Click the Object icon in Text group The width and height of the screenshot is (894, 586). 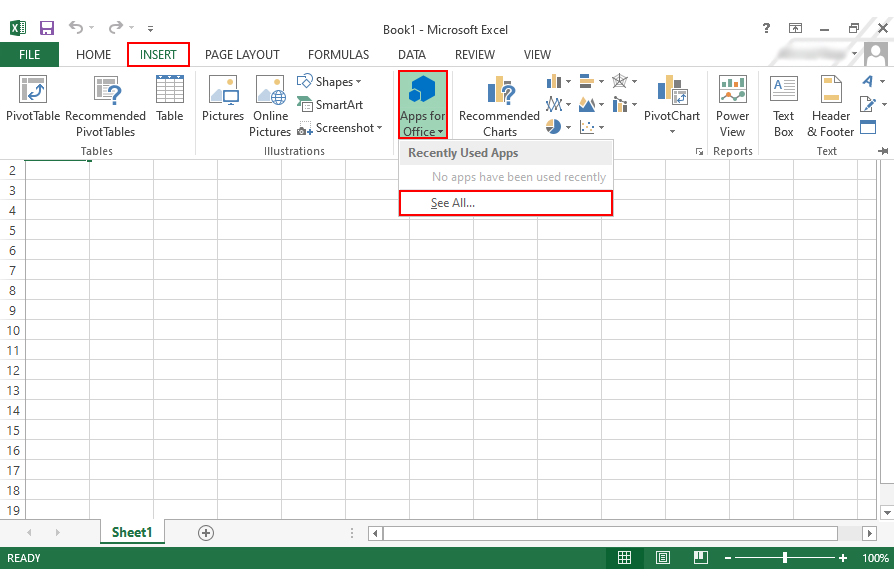point(868,127)
